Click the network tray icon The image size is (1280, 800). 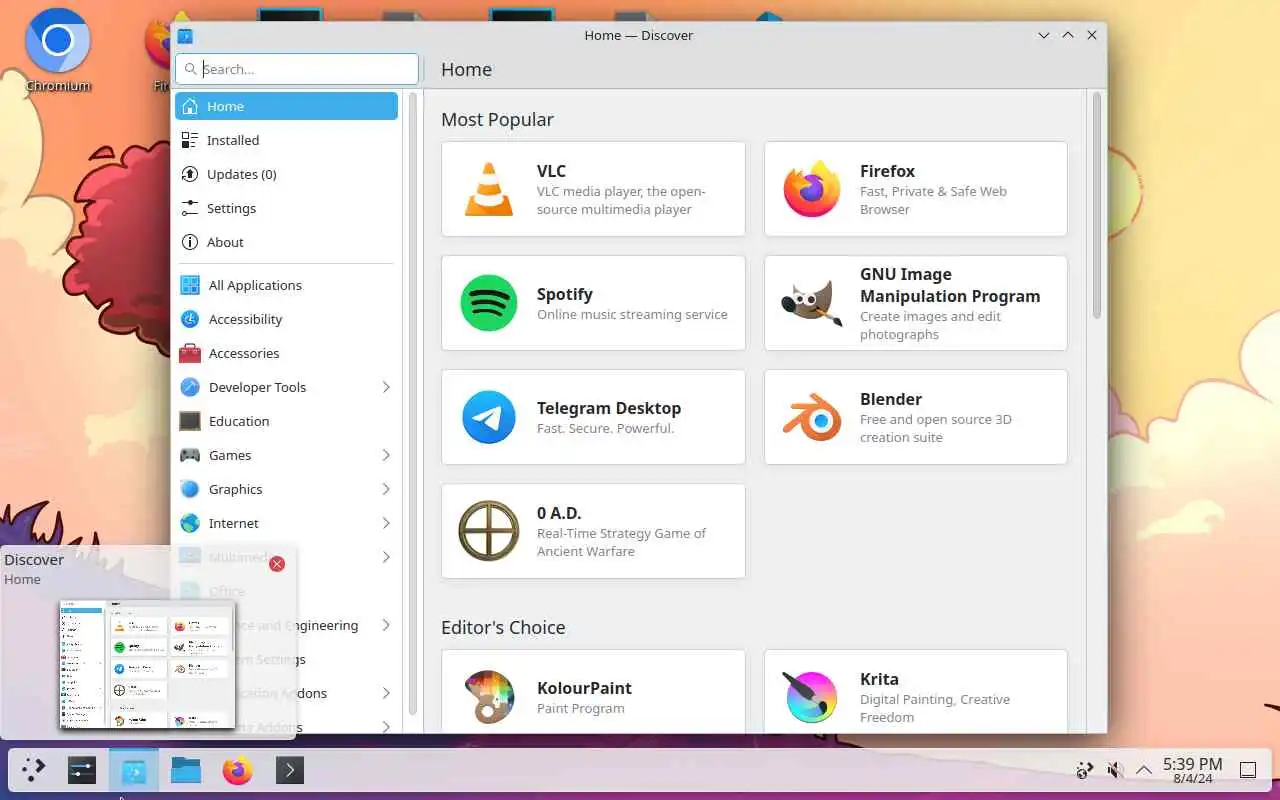tap(1084, 770)
